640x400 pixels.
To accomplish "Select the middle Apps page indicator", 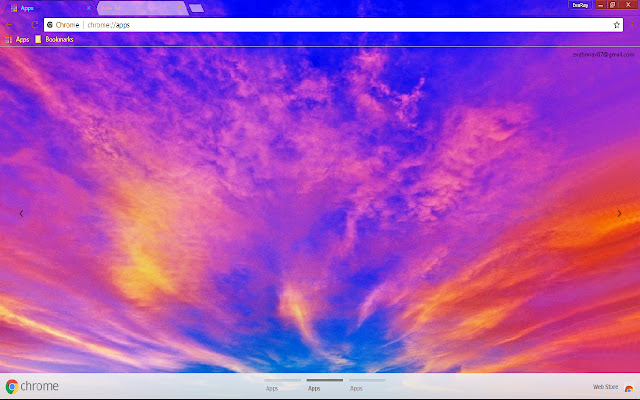I will point(314,384).
